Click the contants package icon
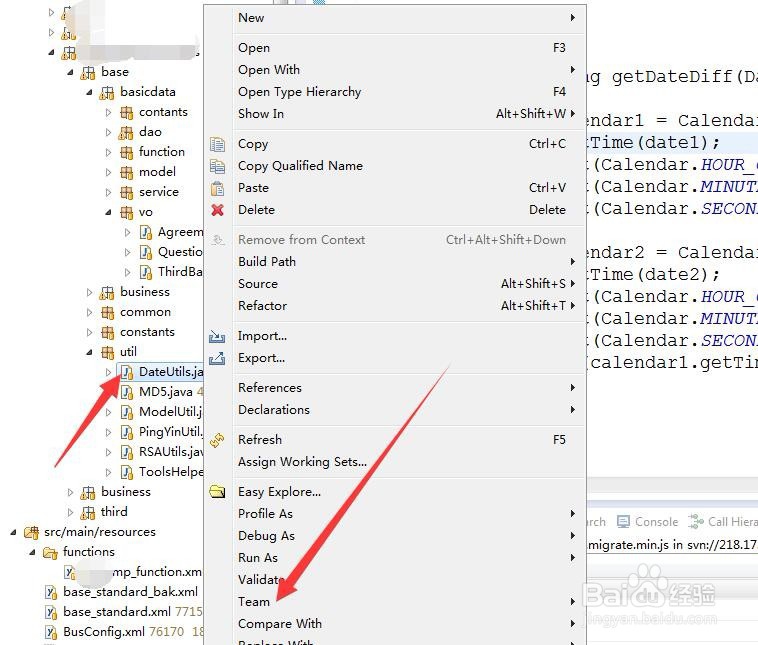This screenshot has height=645, width=758. coord(126,113)
